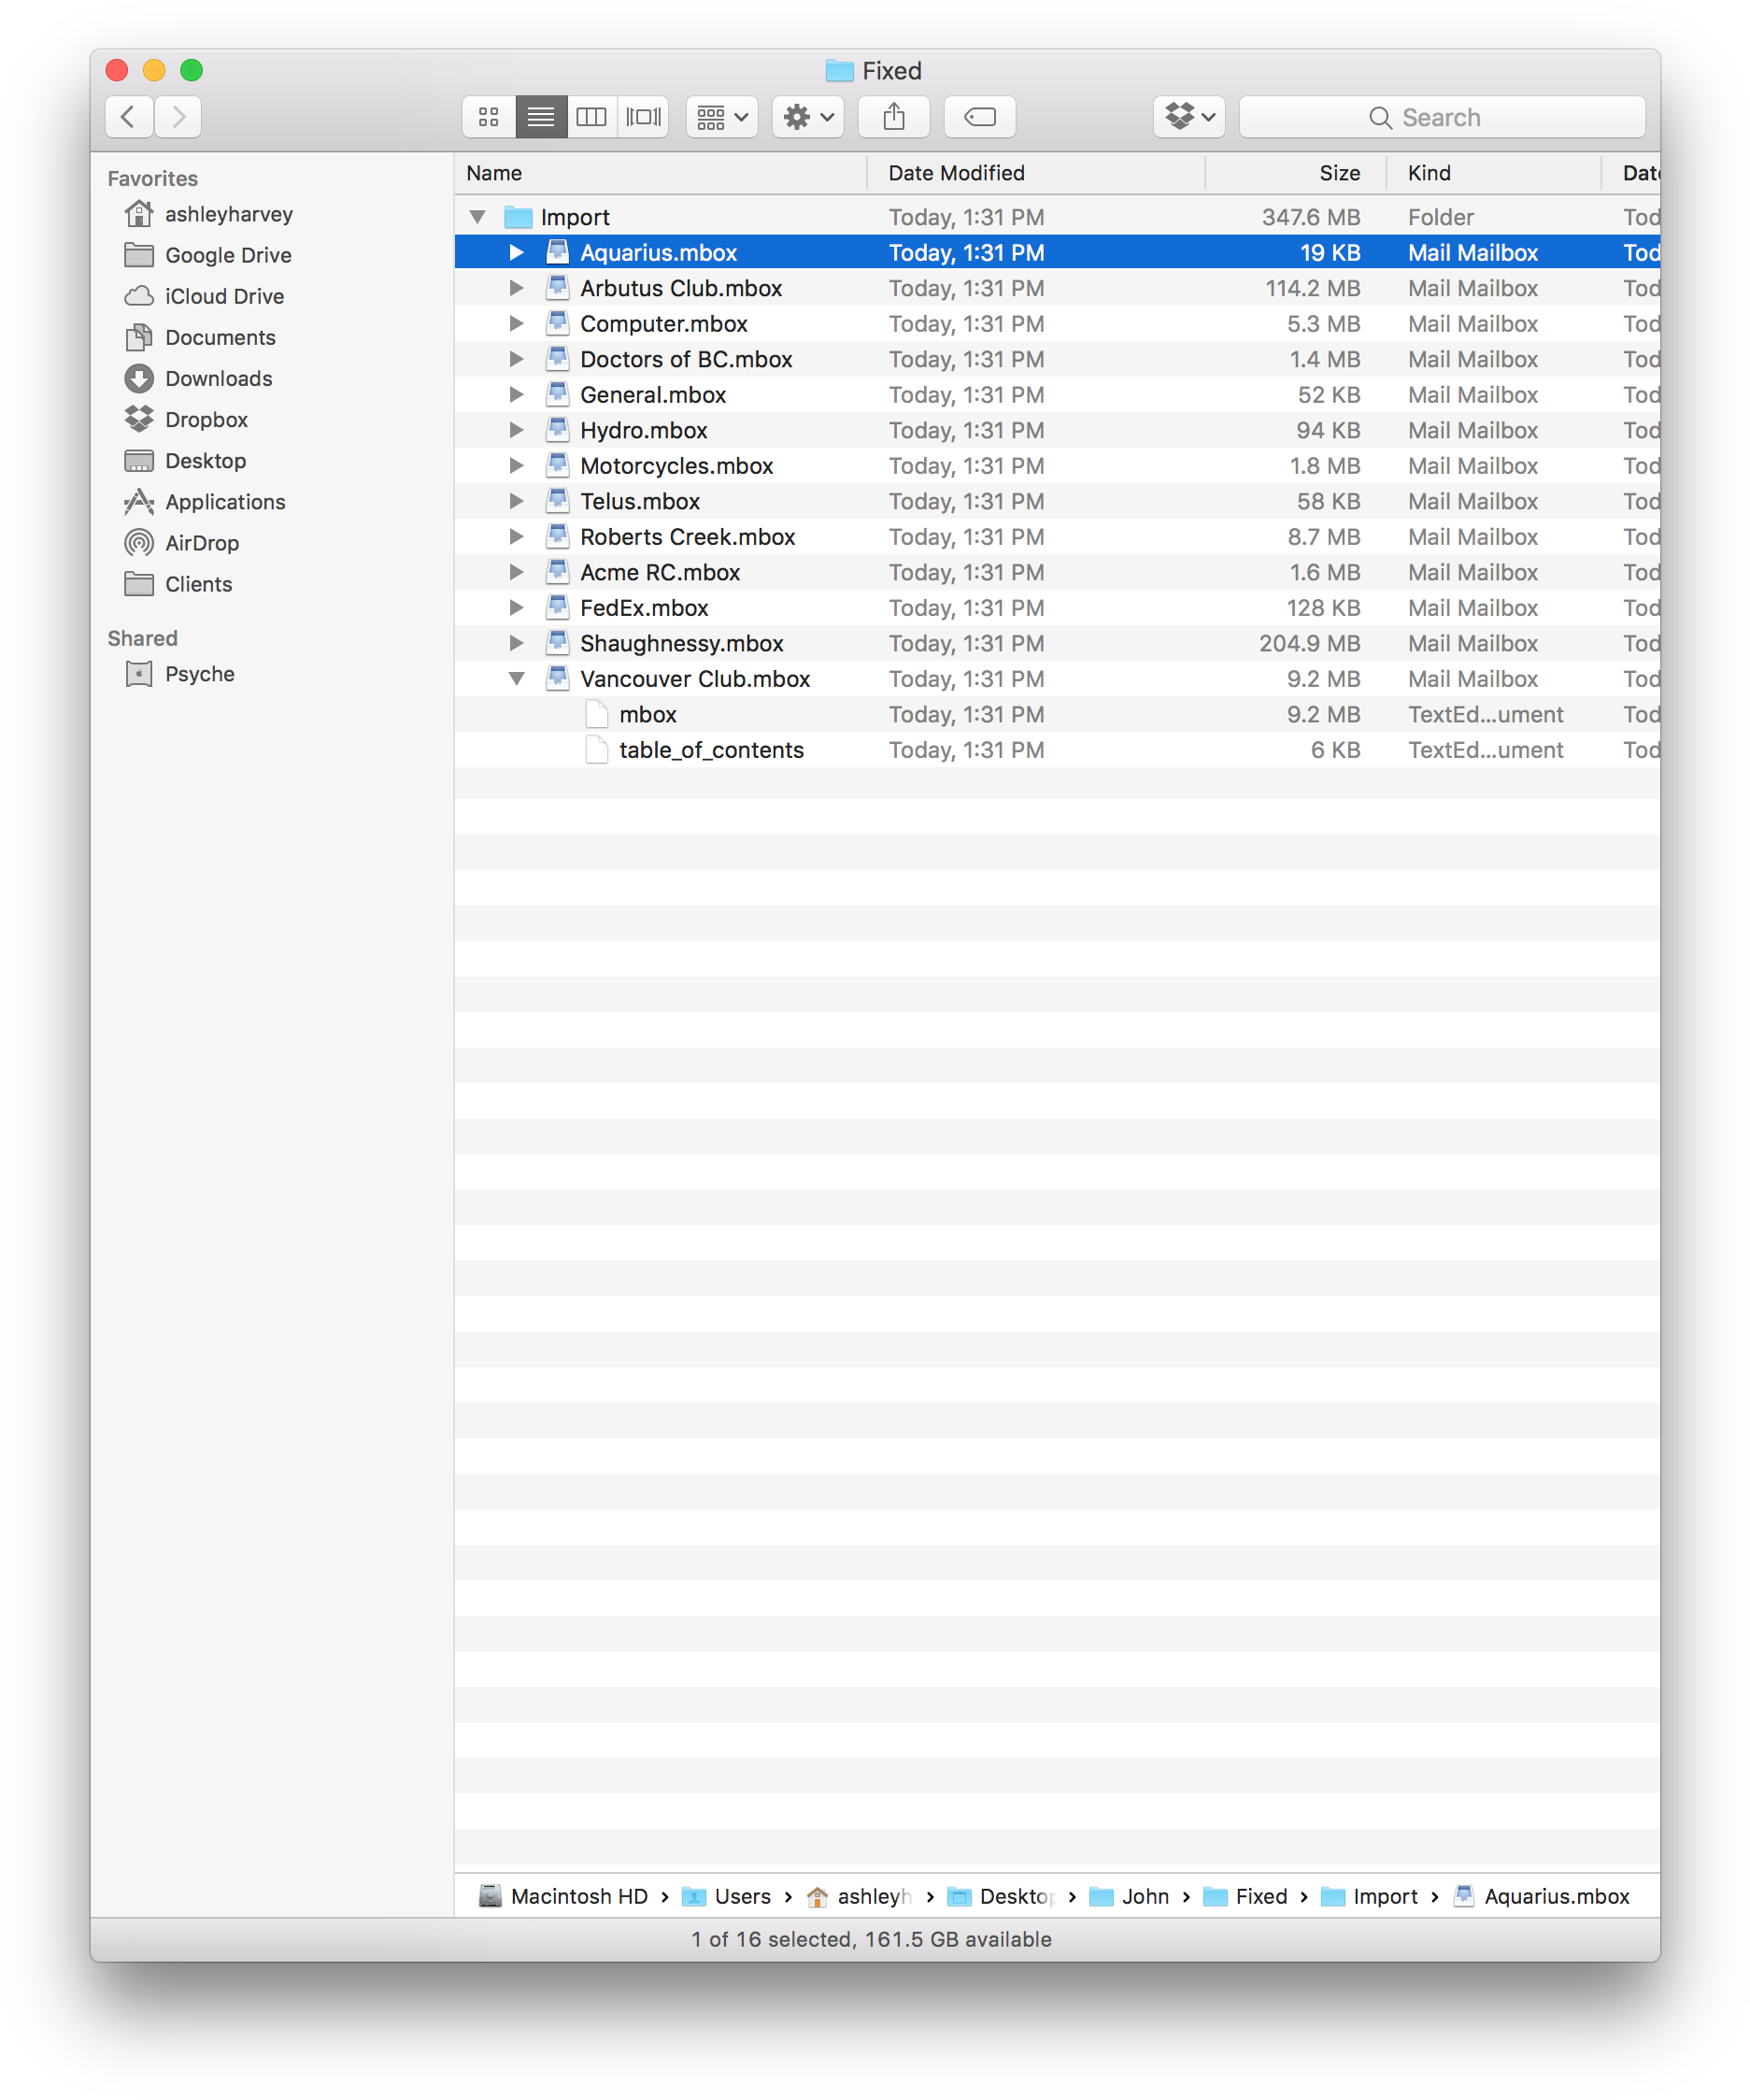The width and height of the screenshot is (1750, 2100).
Task: Select the Acme RC.mbox file
Action: 1057,572
